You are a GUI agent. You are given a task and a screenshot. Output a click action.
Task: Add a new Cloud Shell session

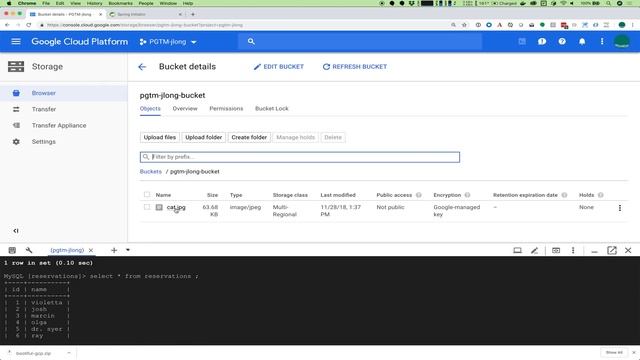(114, 250)
